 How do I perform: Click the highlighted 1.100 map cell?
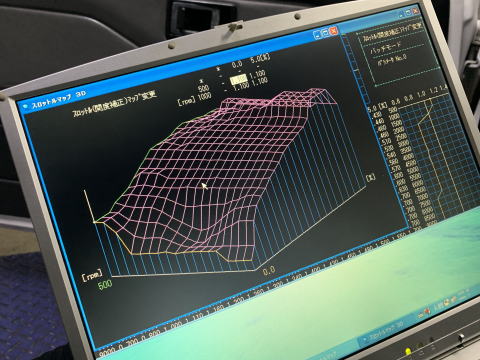pyautogui.click(x=239, y=79)
